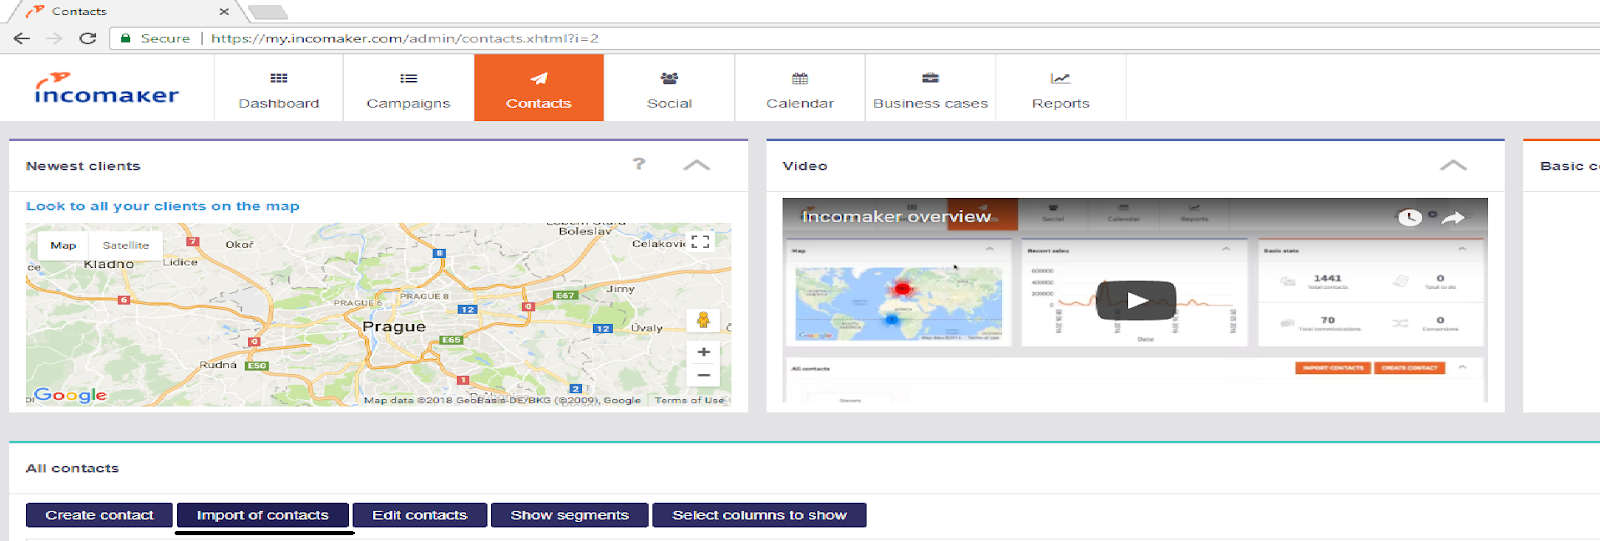
Task: Go to the Social section
Action: click(x=669, y=88)
